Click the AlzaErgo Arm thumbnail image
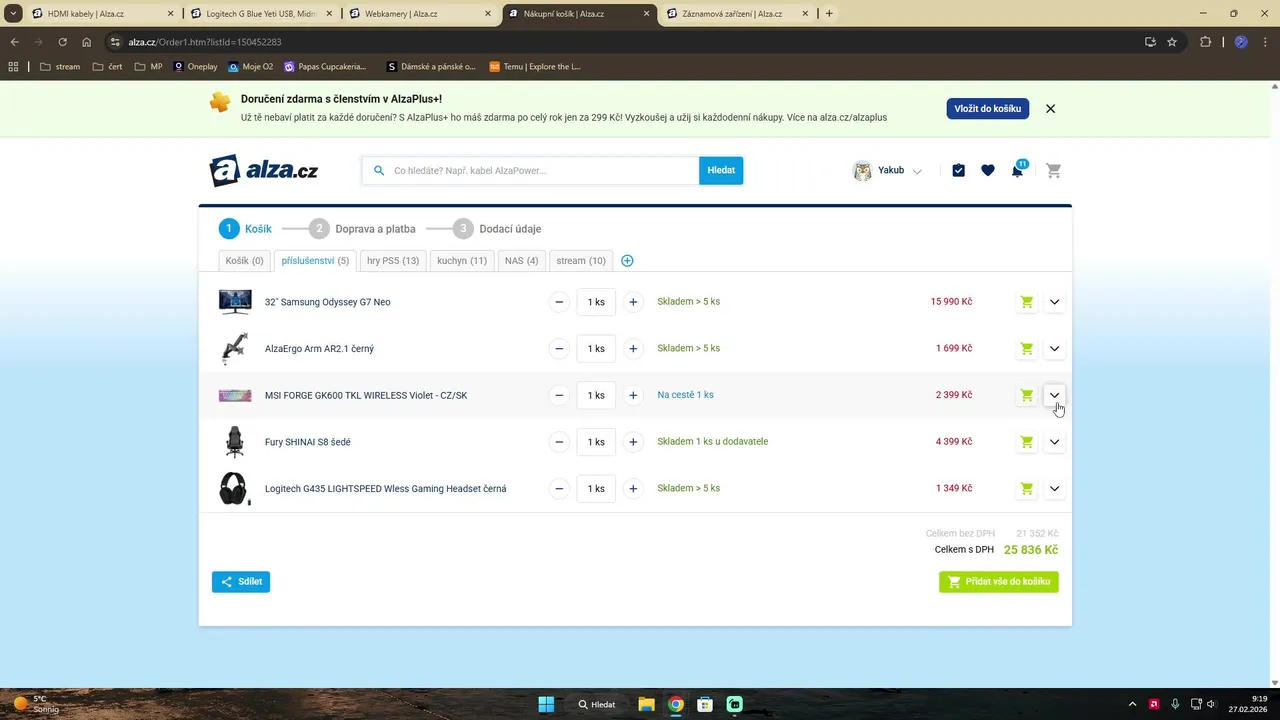This screenshot has height=720, width=1280. pyautogui.click(x=235, y=349)
